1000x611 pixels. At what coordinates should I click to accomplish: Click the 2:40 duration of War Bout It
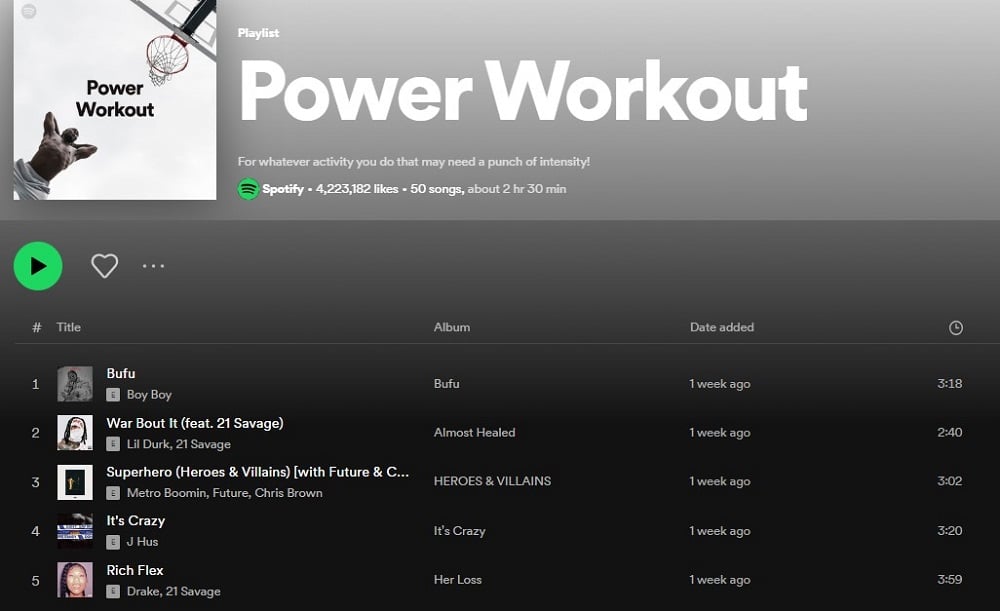950,432
